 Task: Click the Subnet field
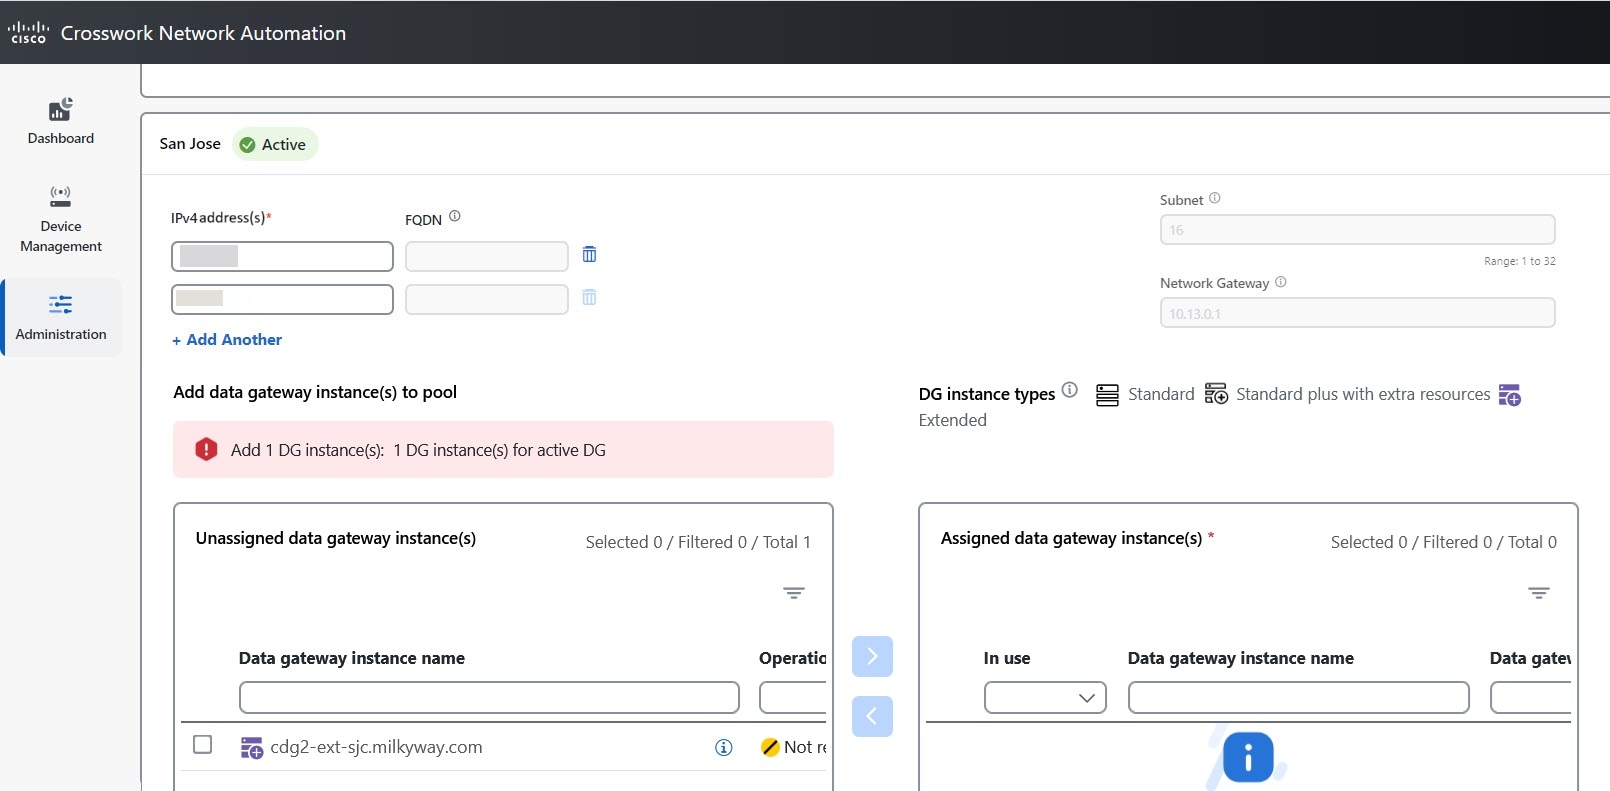coord(1357,230)
